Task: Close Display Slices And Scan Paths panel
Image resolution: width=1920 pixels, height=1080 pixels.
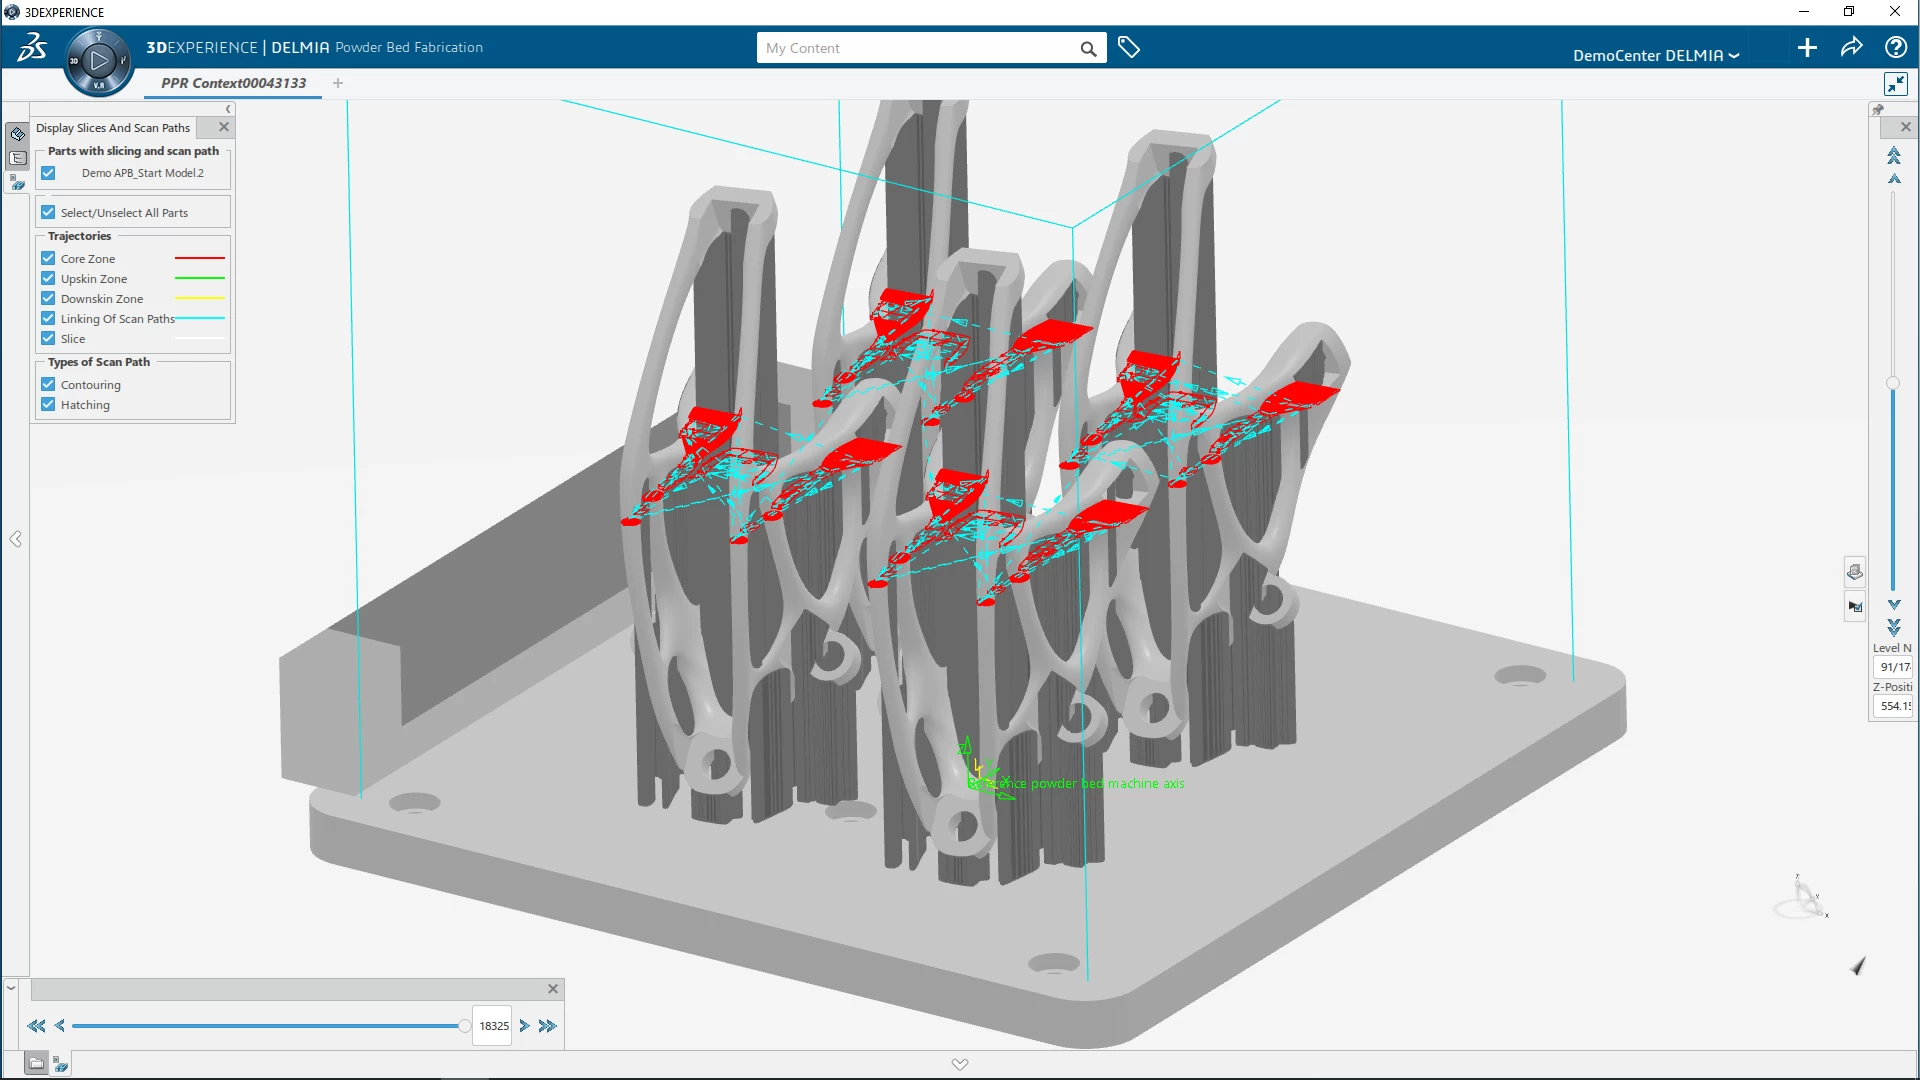Action: point(224,127)
